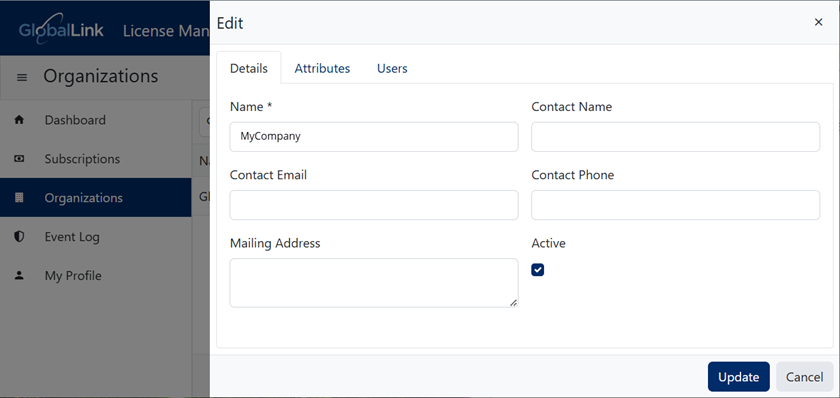
Task: Click the Cancel button
Action: 804,377
